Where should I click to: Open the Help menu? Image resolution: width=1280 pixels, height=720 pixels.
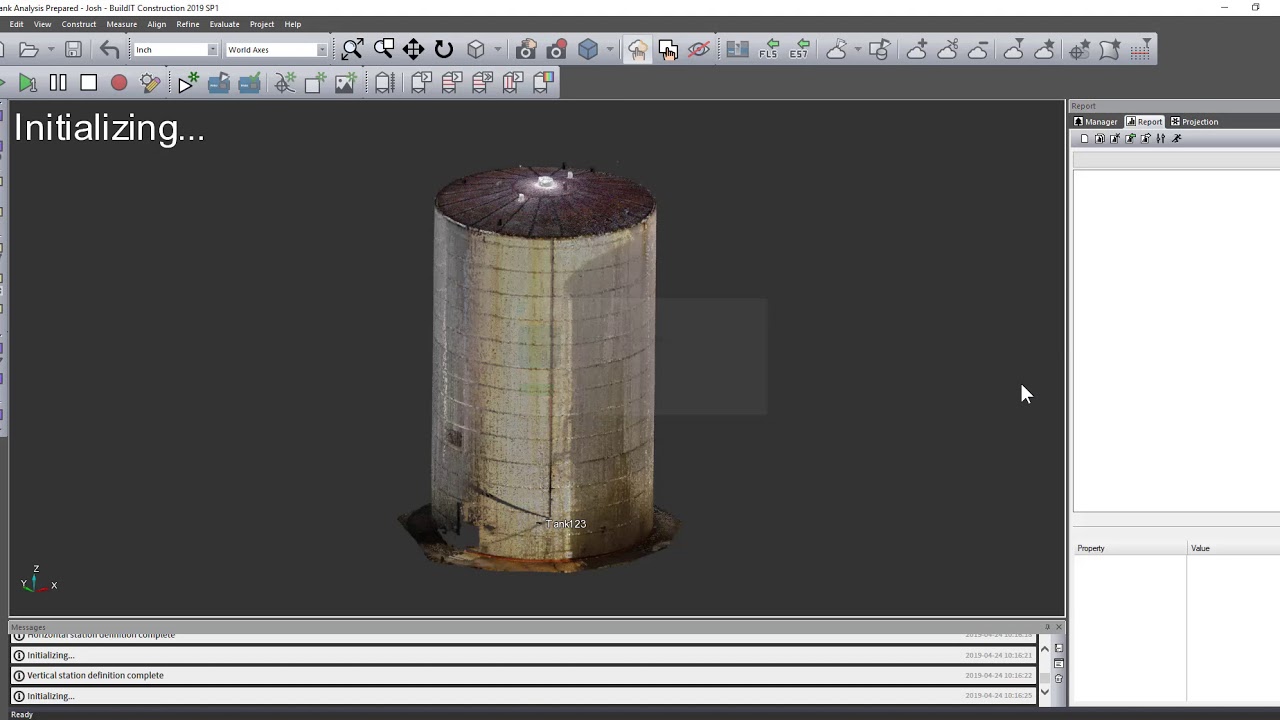292,24
